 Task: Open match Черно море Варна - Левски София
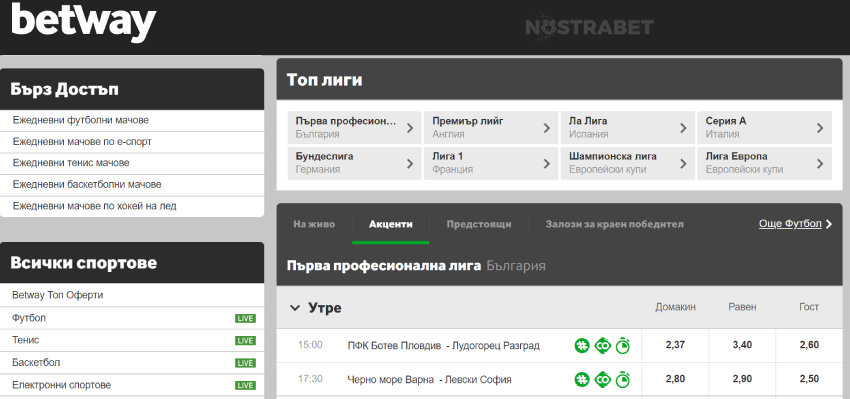(x=429, y=379)
